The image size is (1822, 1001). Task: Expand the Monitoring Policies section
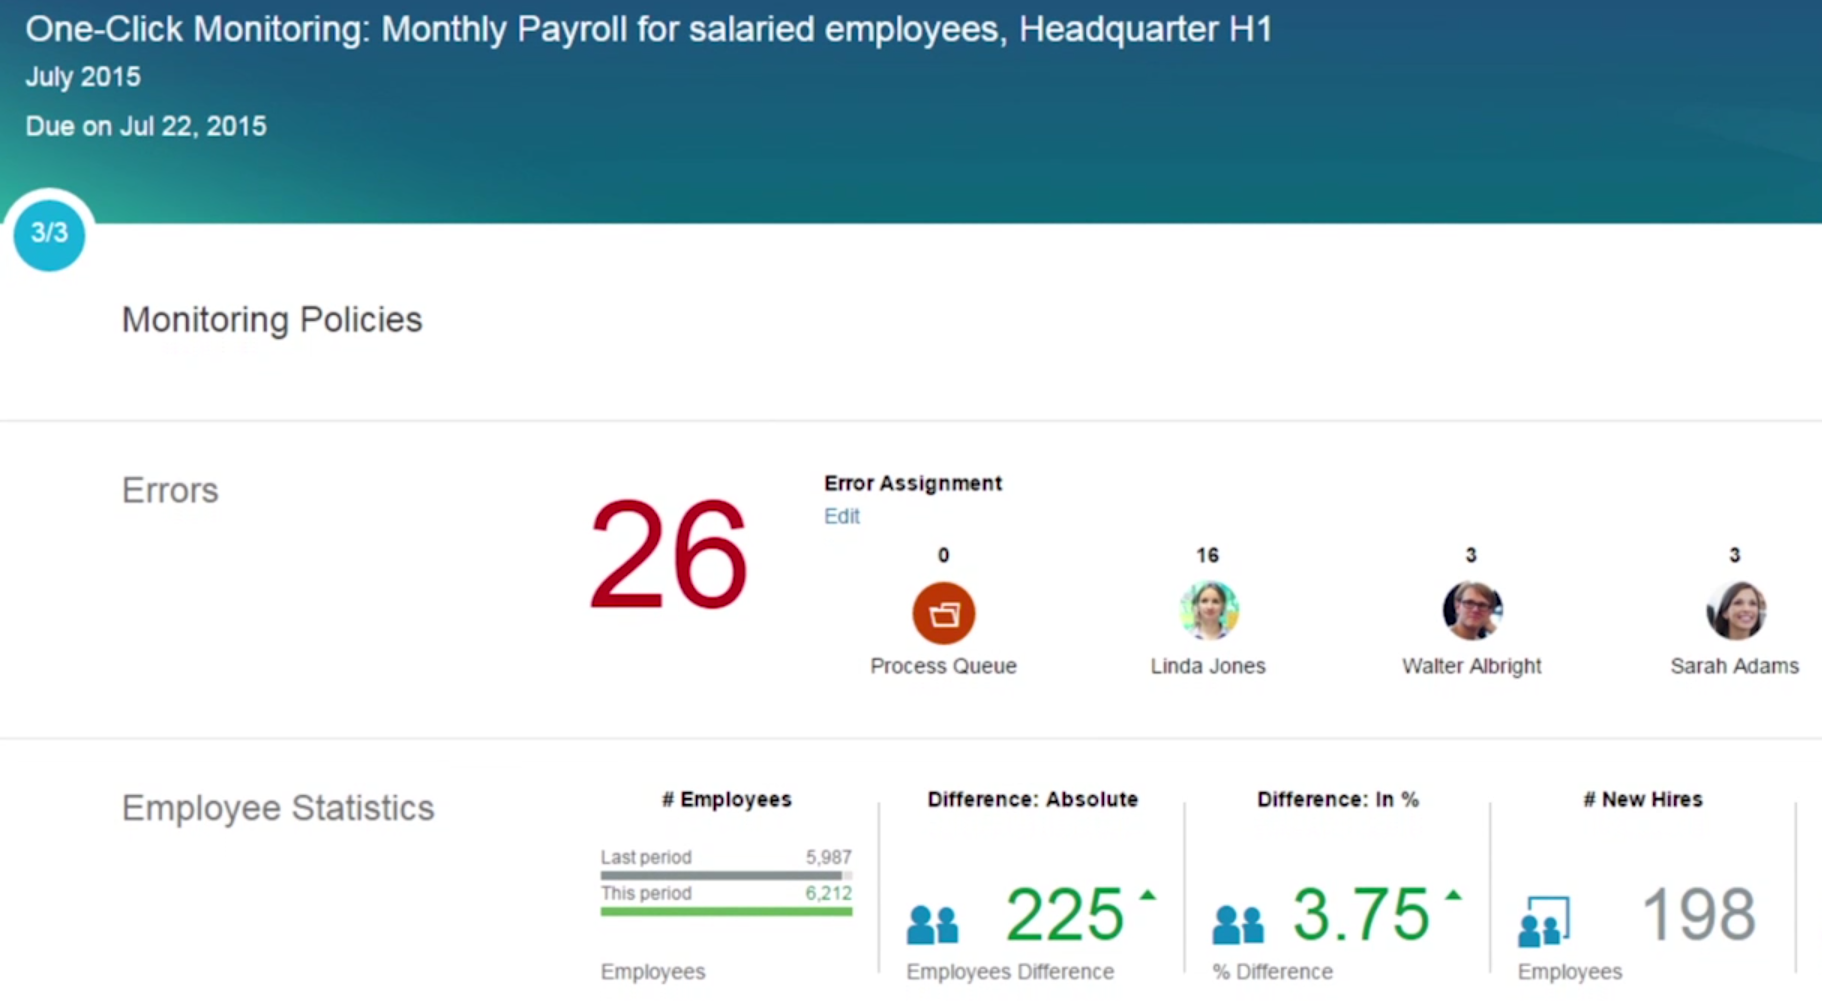(x=272, y=319)
